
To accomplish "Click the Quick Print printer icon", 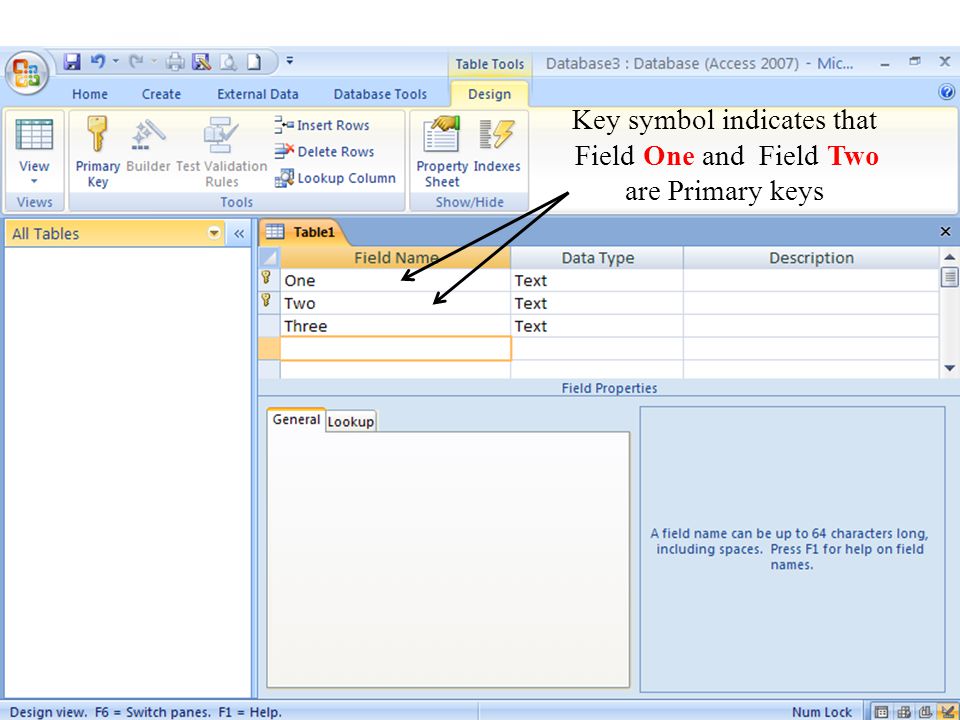I will pyautogui.click(x=176, y=62).
